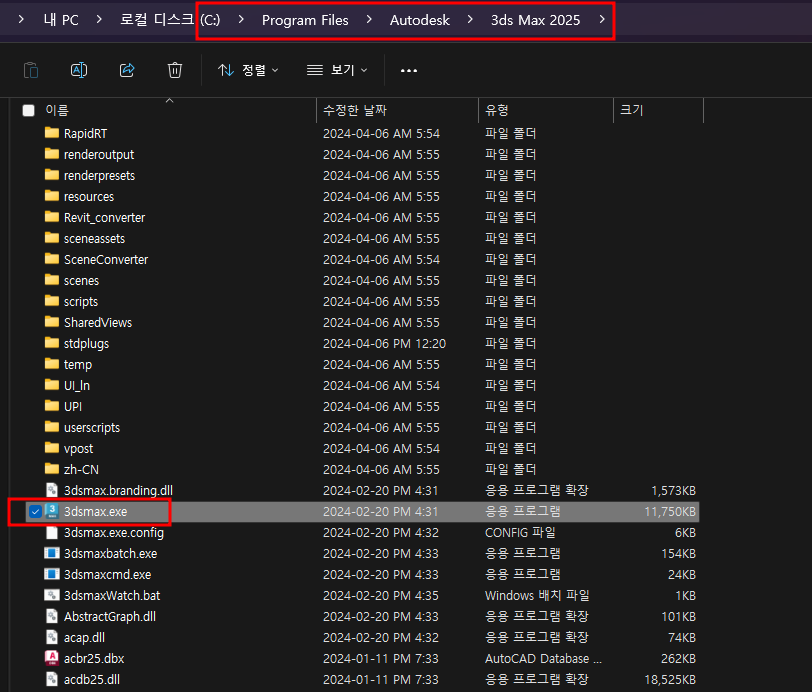Image resolution: width=812 pixels, height=692 pixels.
Task: Click Autodesk breadcrumb in address bar
Action: (419, 20)
